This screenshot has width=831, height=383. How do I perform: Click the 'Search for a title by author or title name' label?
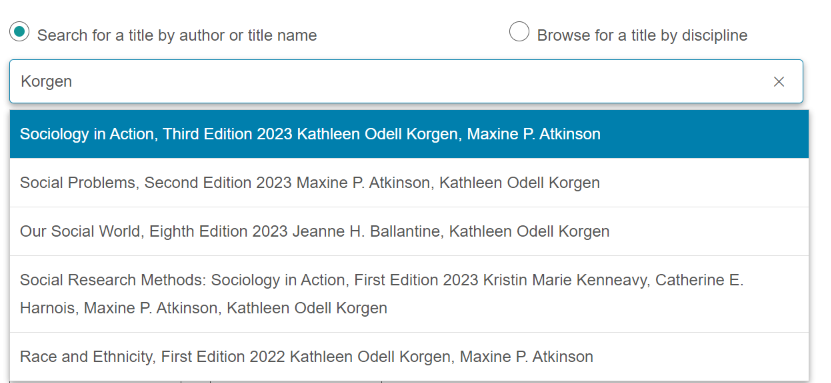click(177, 35)
